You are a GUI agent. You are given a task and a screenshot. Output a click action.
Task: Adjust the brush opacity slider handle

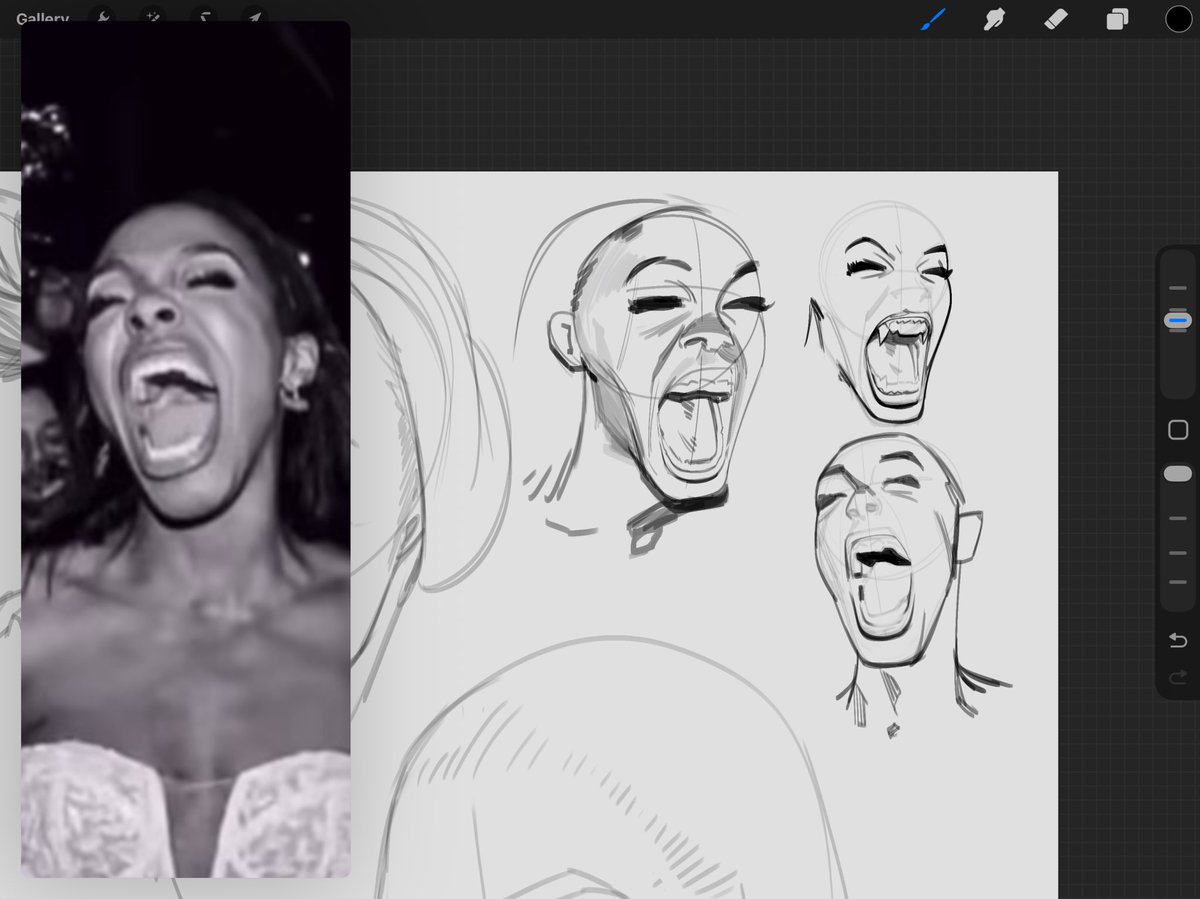[x=1178, y=473]
